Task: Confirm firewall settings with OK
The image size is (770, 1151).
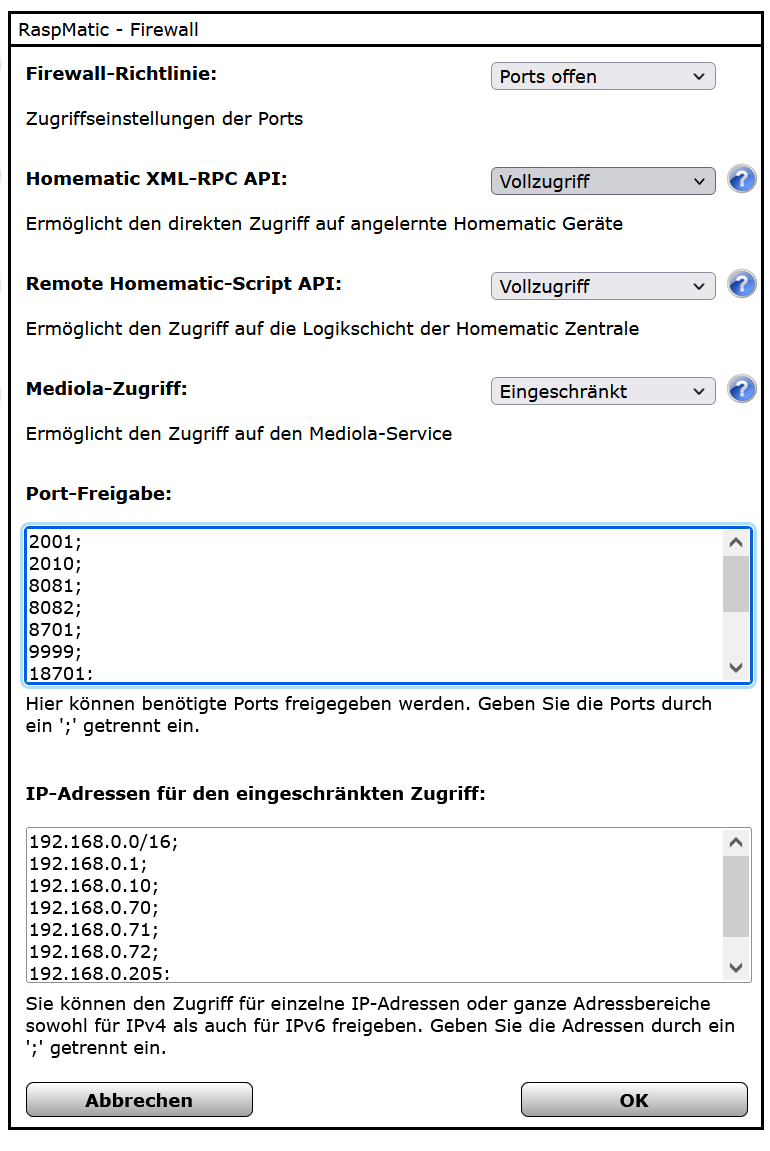Action: pyautogui.click(x=634, y=1100)
